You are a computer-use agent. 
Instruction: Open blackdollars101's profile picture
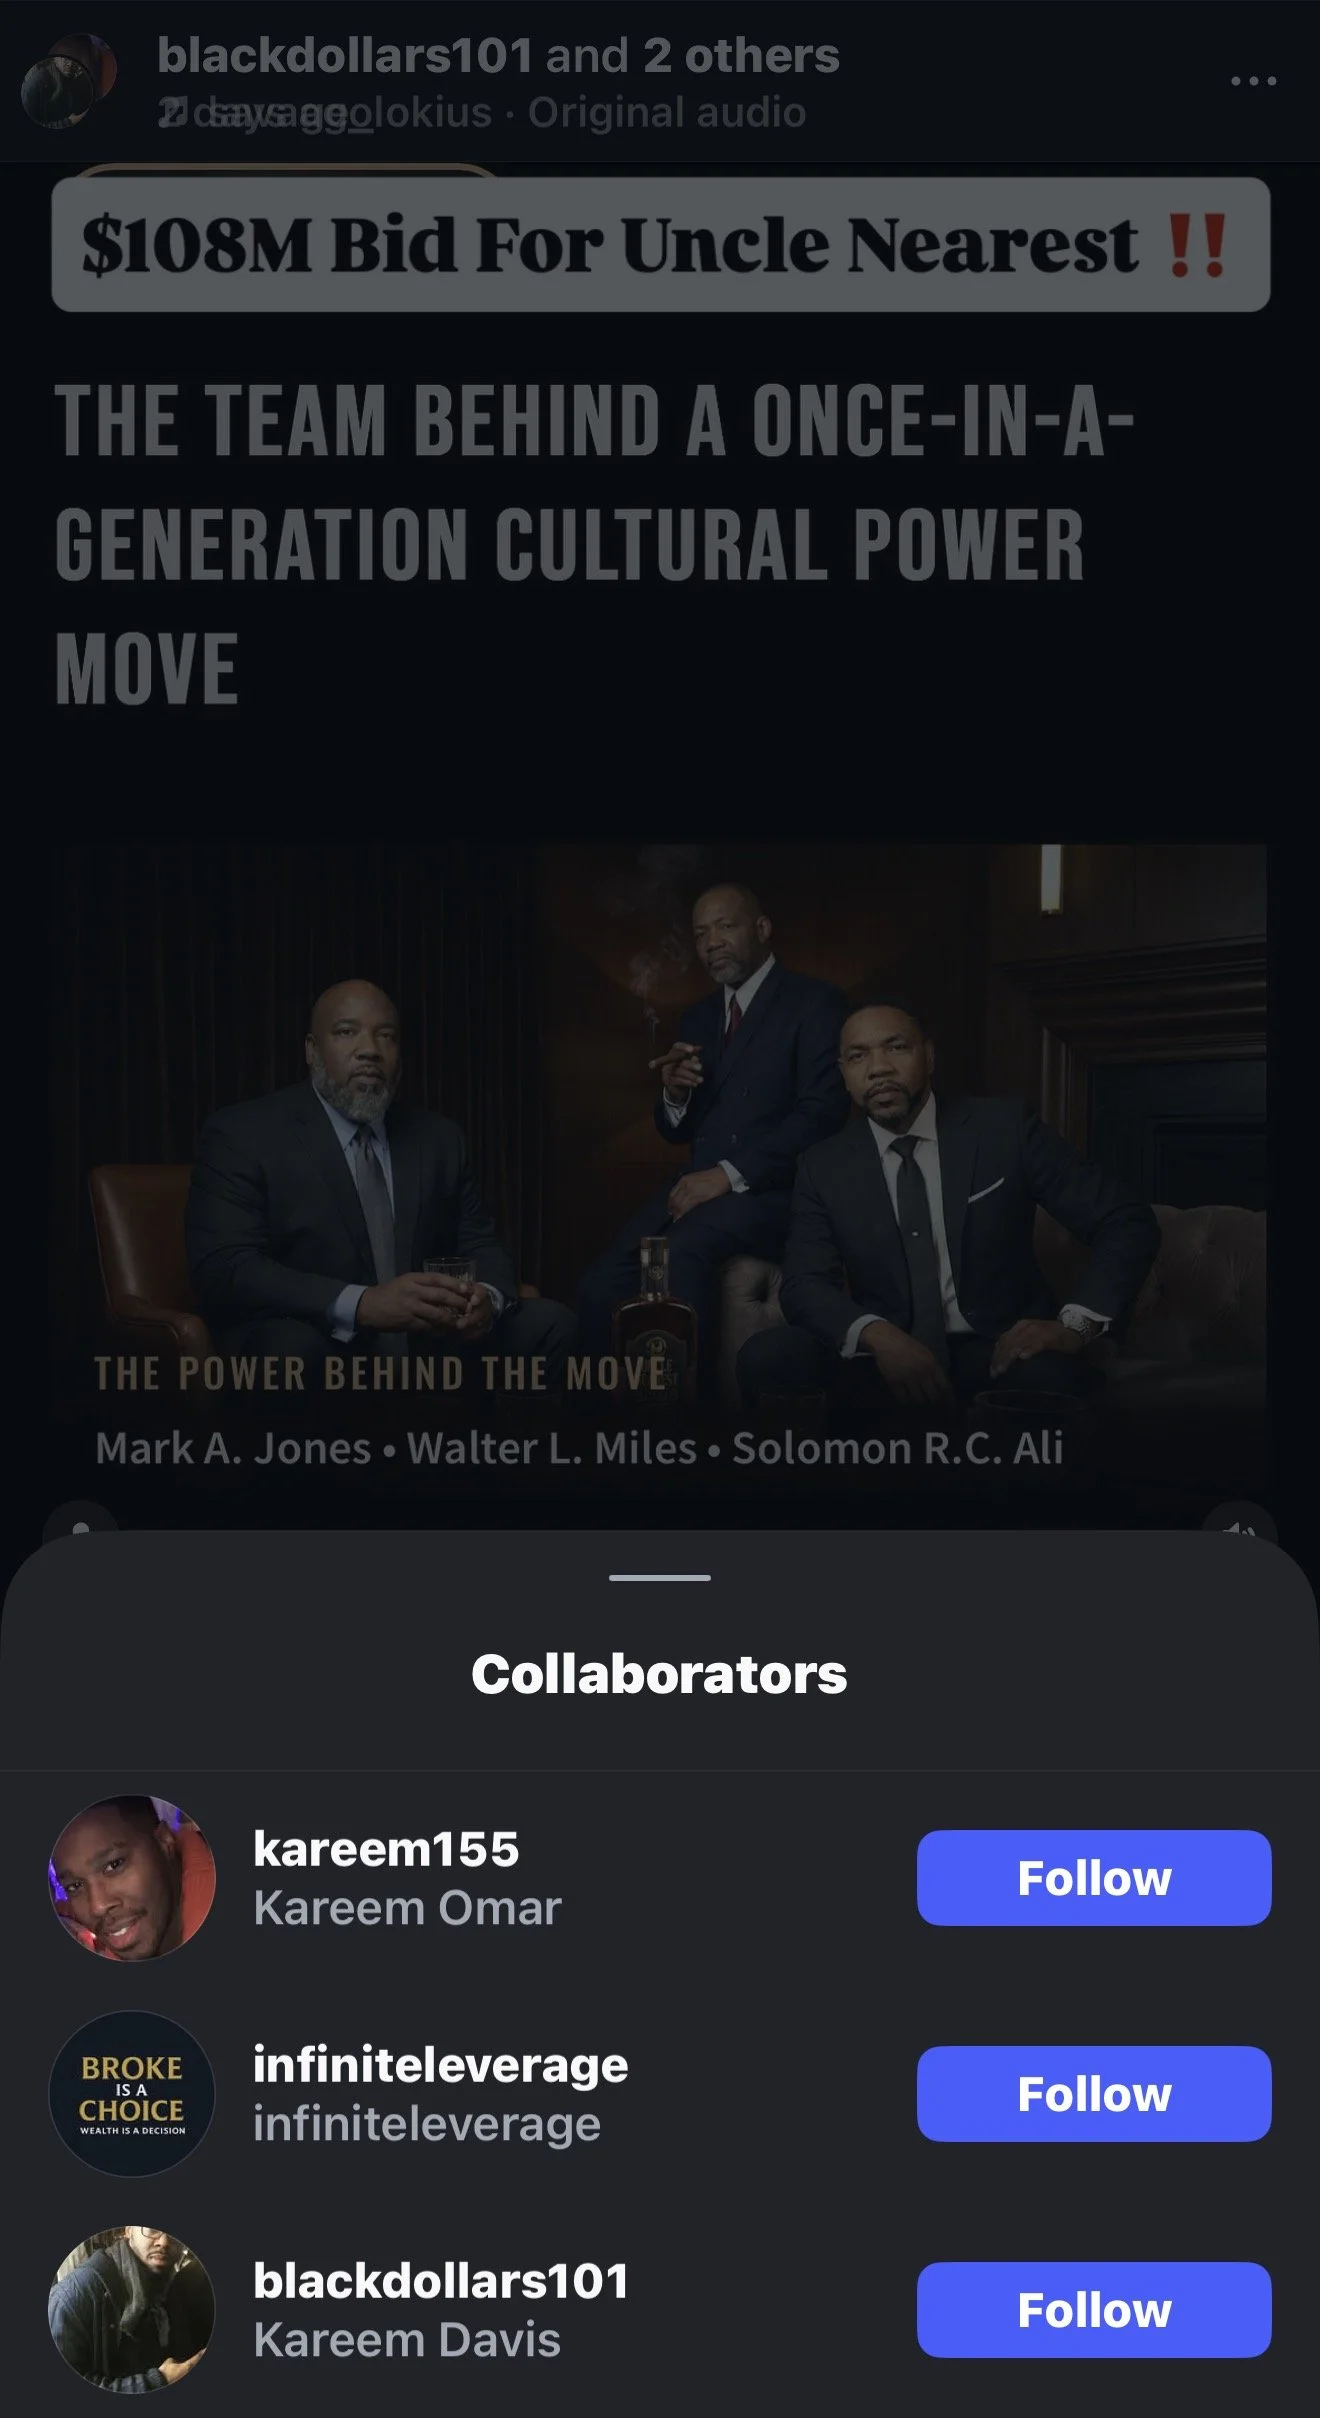[x=132, y=2310]
